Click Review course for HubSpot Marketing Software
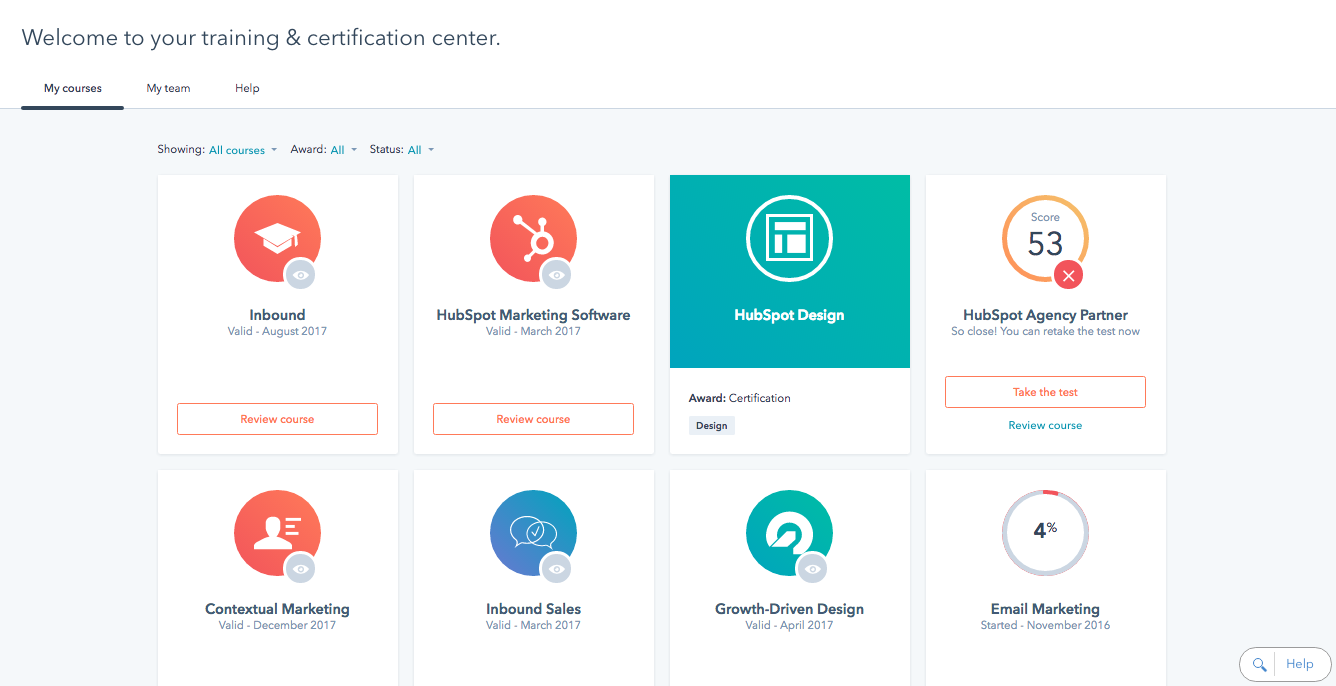The width and height of the screenshot is (1336, 686). pyautogui.click(x=533, y=419)
